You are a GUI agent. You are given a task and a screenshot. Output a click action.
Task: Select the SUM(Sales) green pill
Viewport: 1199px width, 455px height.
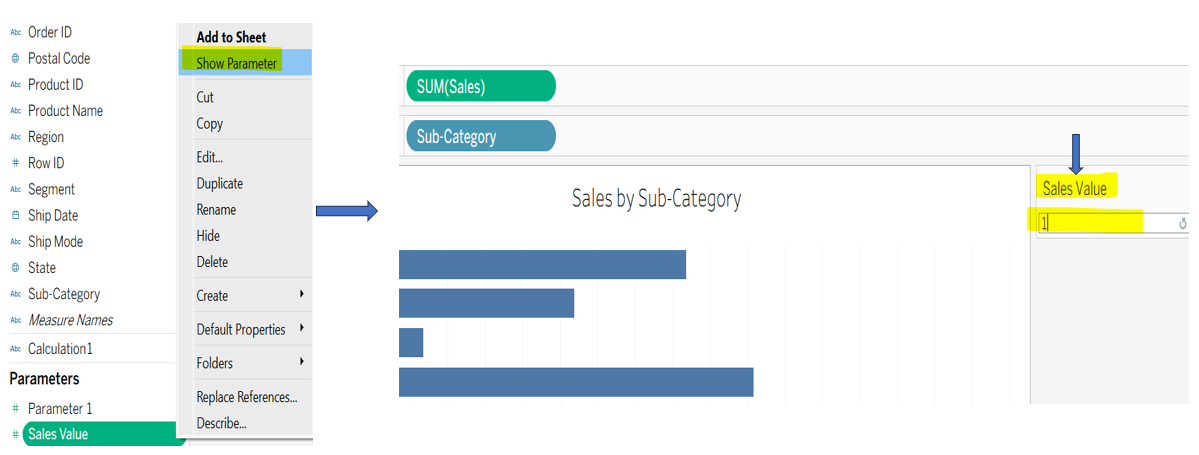point(480,87)
